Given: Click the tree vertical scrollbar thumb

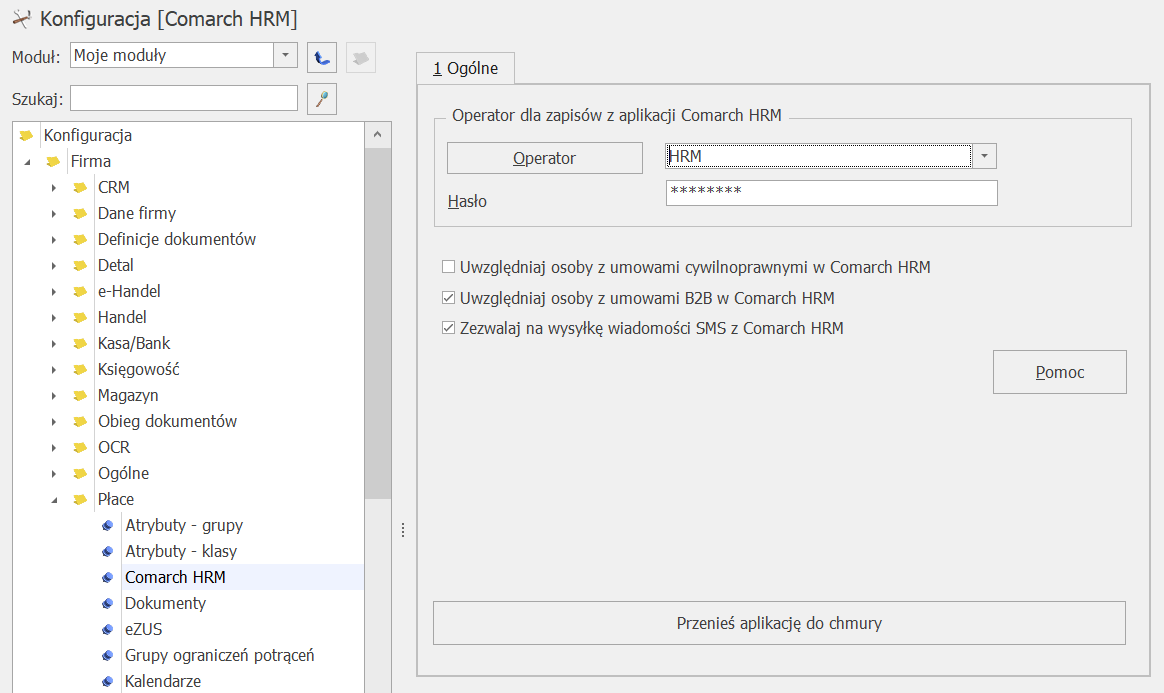Looking at the screenshot, I should coord(377,323).
